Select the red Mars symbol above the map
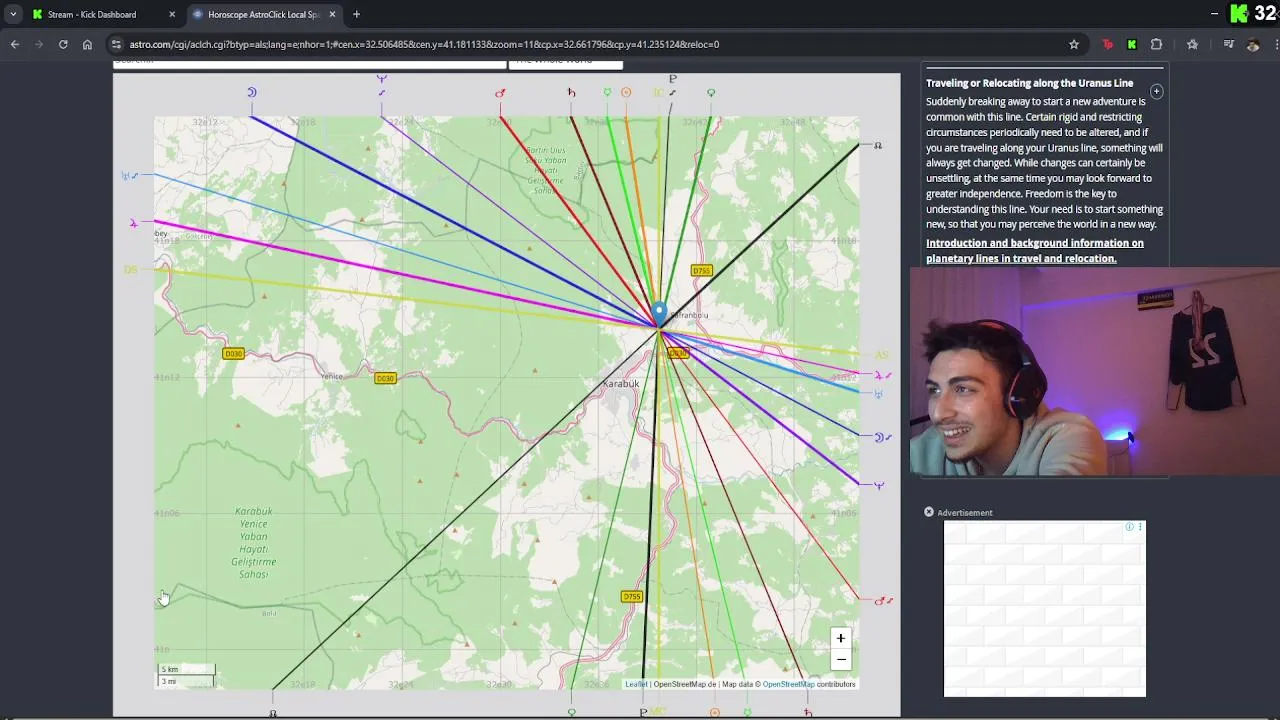1280x720 pixels. 500,93
